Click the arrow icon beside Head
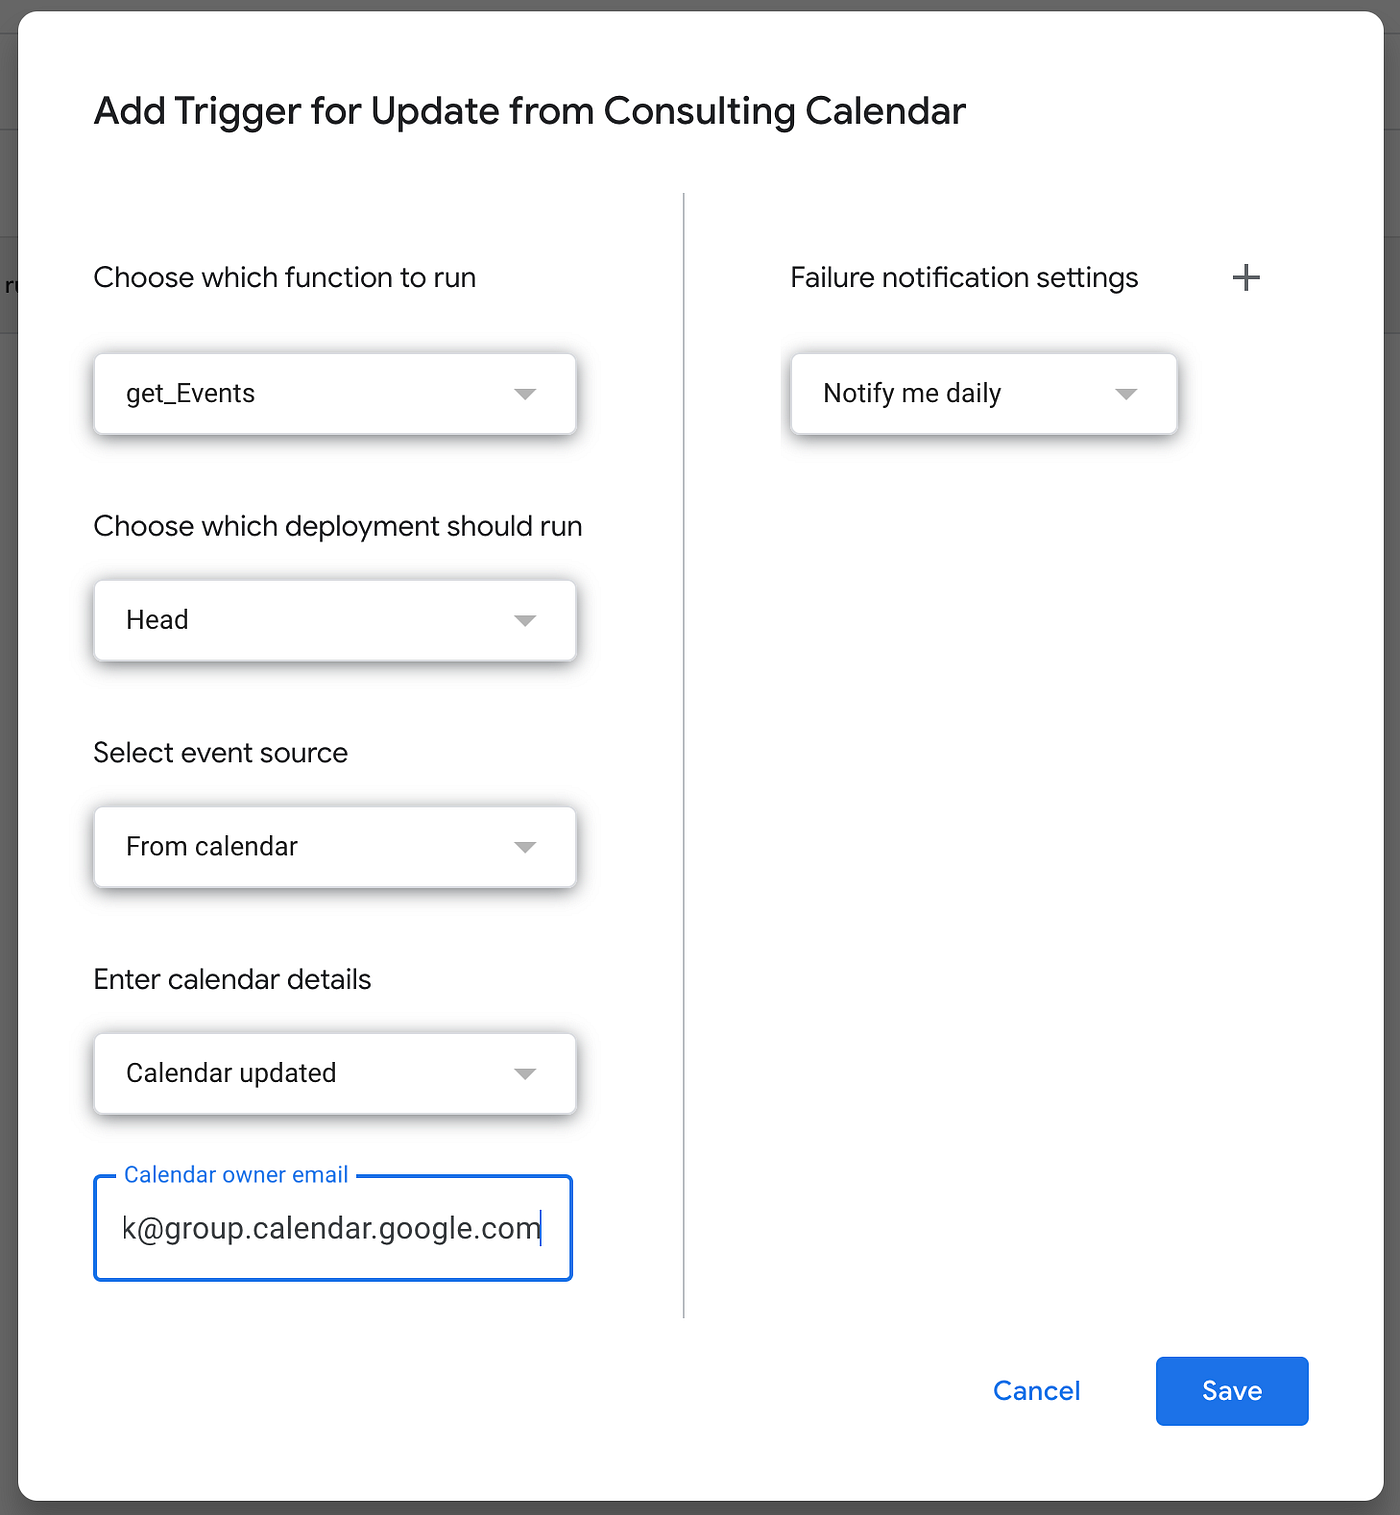This screenshot has width=1400, height=1515. point(525,621)
